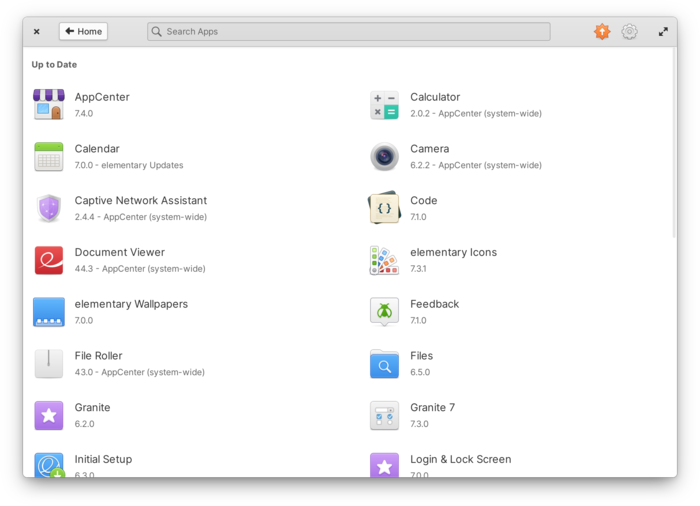Click the File Roller archive icon
Image resolution: width=700 pixels, height=506 pixels.
pyautogui.click(x=49, y=364)
